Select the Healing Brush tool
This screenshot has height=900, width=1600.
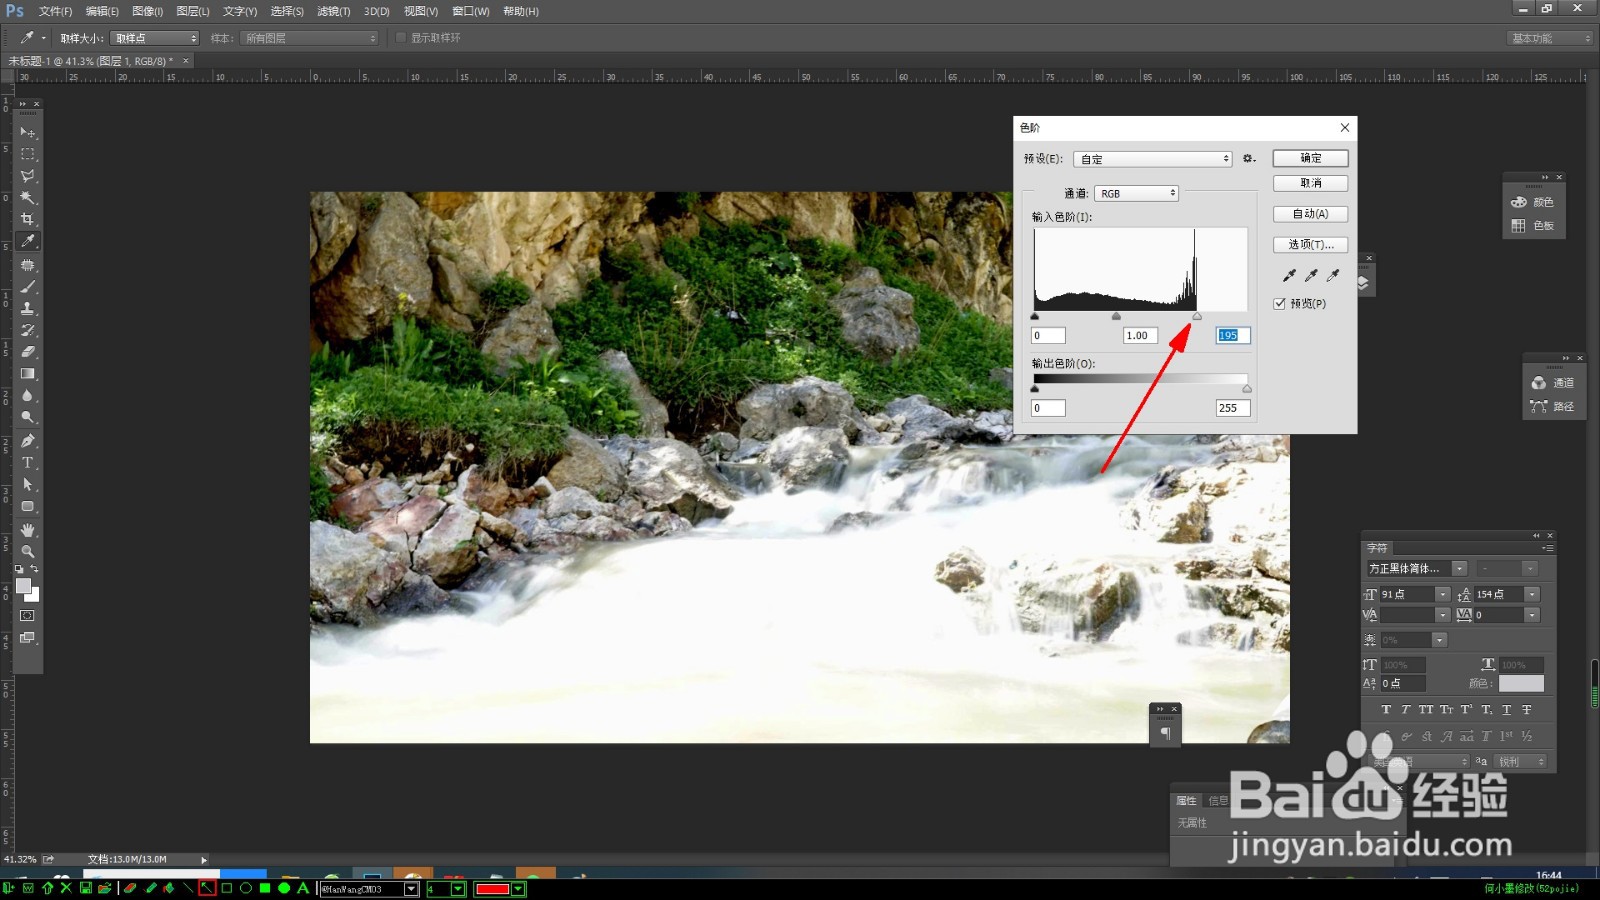coord(28,265)
